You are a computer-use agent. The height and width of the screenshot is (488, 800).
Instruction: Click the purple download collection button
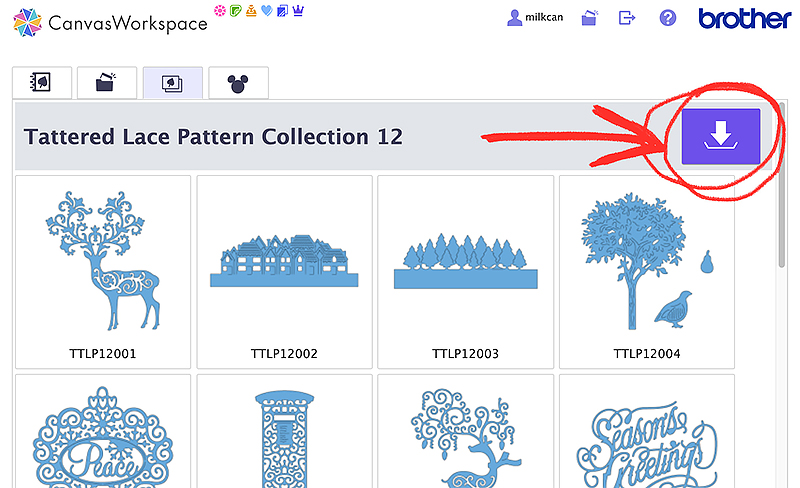tap(720, 137)
